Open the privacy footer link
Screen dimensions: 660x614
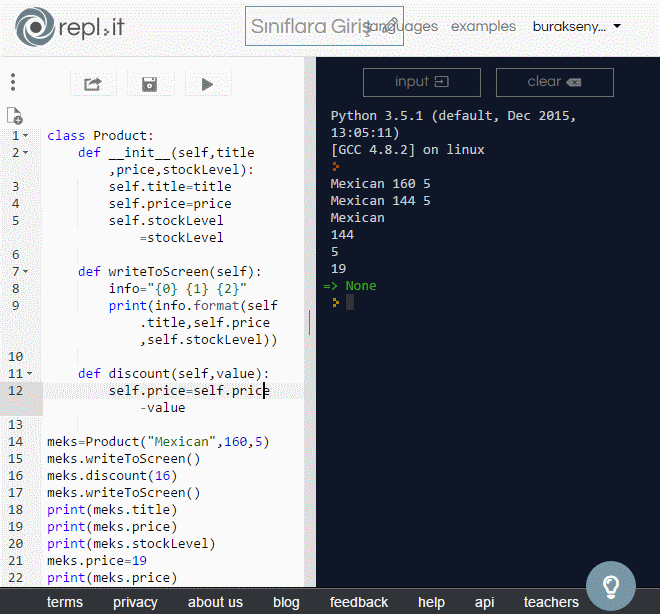tap(135, 602)
